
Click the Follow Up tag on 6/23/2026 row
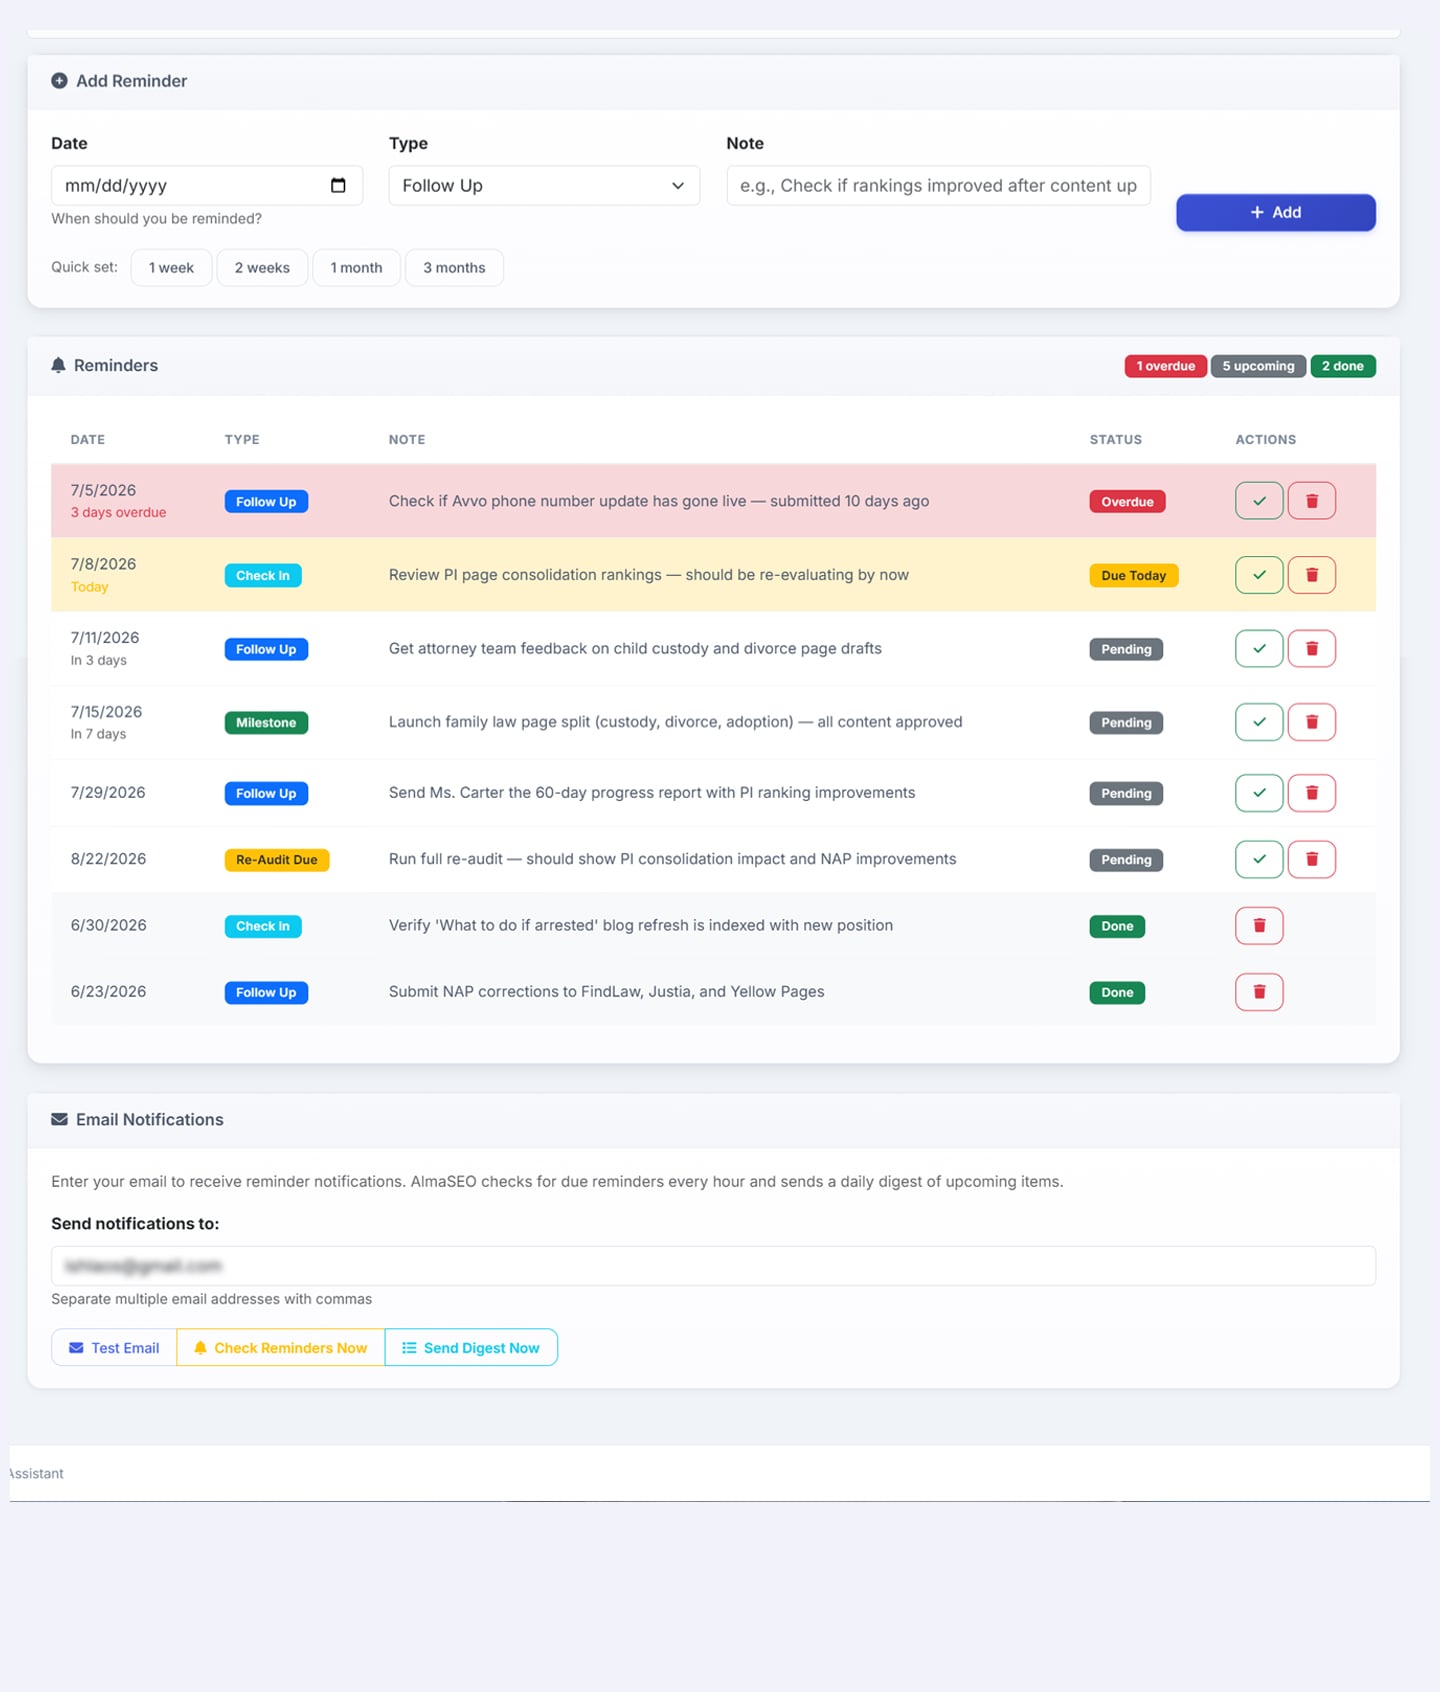tap(266, 993)
